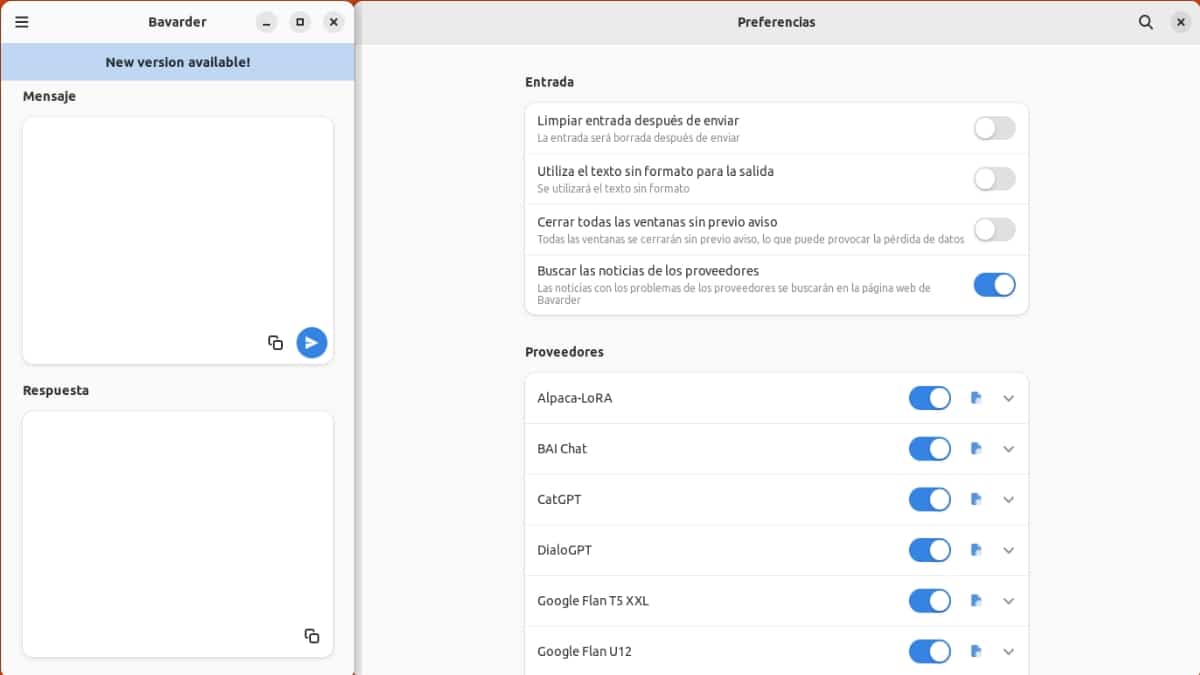Click 'Se utilizará el texto sin formato' subtitle
Viewport: 1200px width, 675px height.
613,189
